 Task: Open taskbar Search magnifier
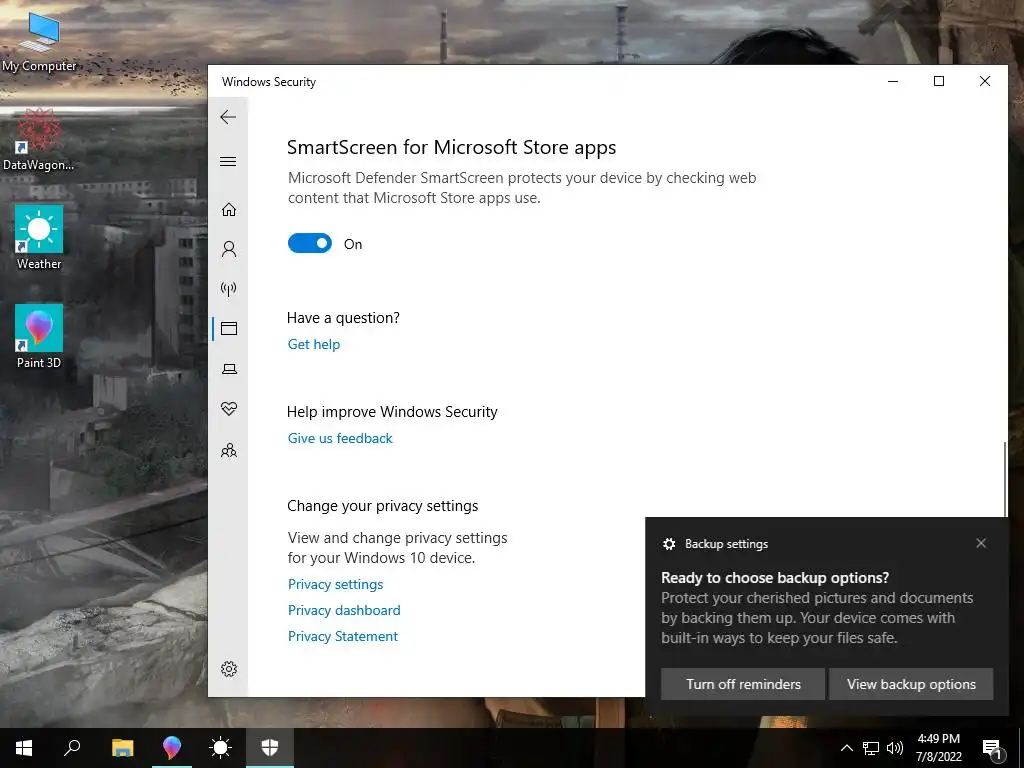pyautogui.click(x=72, y=748)
